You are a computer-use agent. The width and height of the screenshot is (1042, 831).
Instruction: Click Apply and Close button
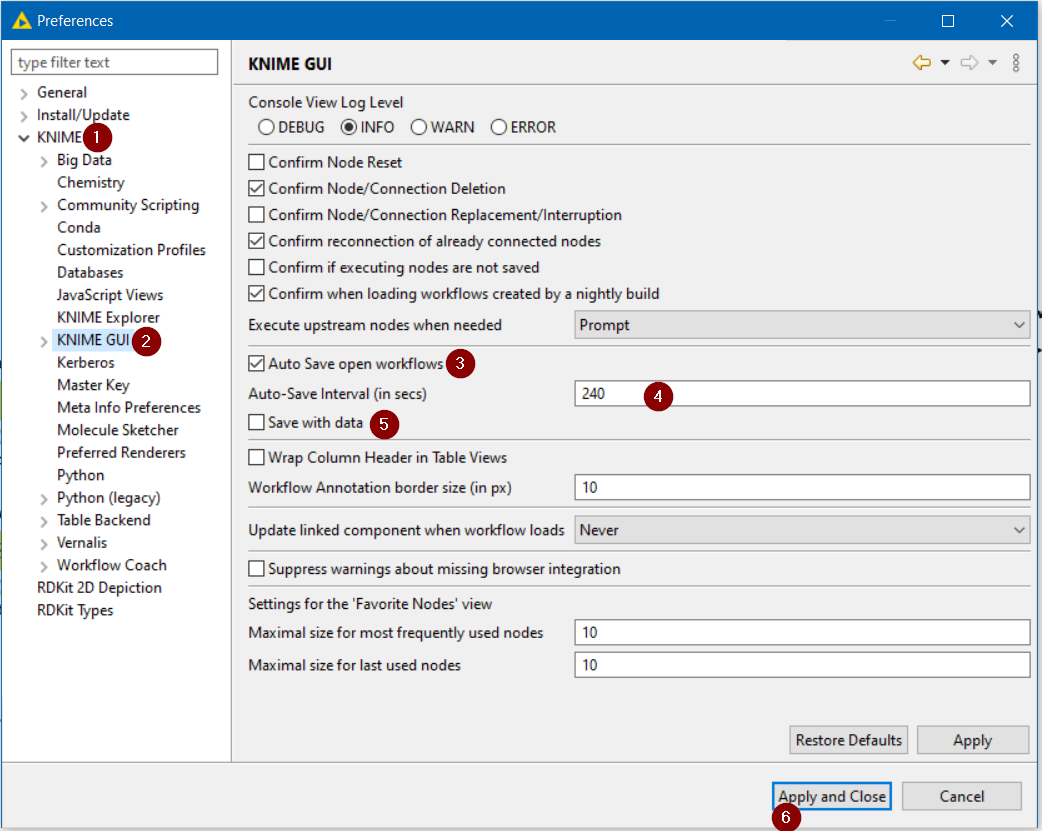click(x=832, y=796)
